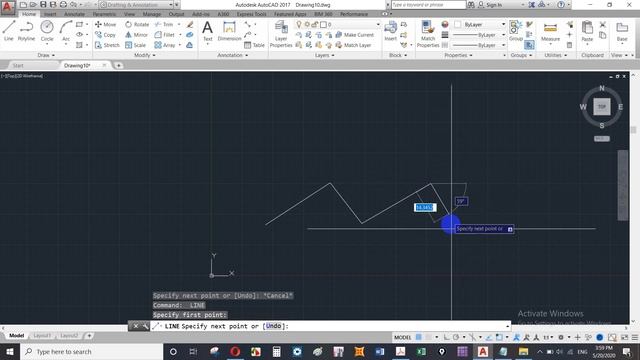Activate the Mirror tool
The image size is (640, 360).
tap(137, 35)
